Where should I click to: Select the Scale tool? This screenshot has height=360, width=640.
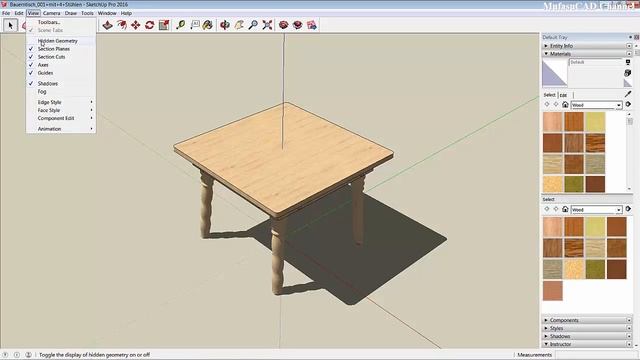point(164,25)
